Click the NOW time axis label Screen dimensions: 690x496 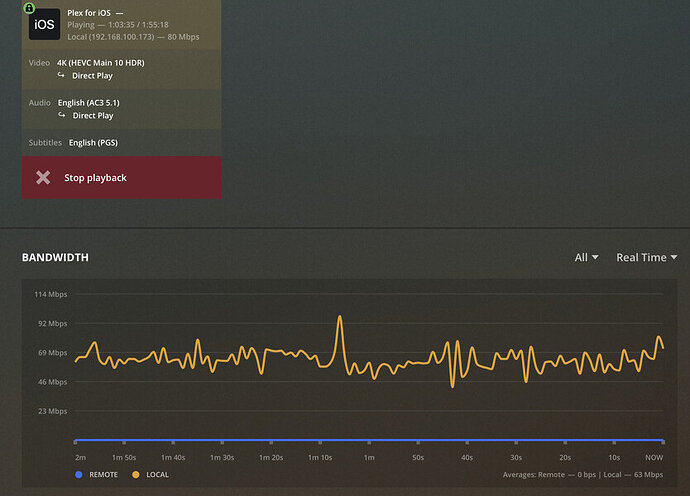click(654, 457)
